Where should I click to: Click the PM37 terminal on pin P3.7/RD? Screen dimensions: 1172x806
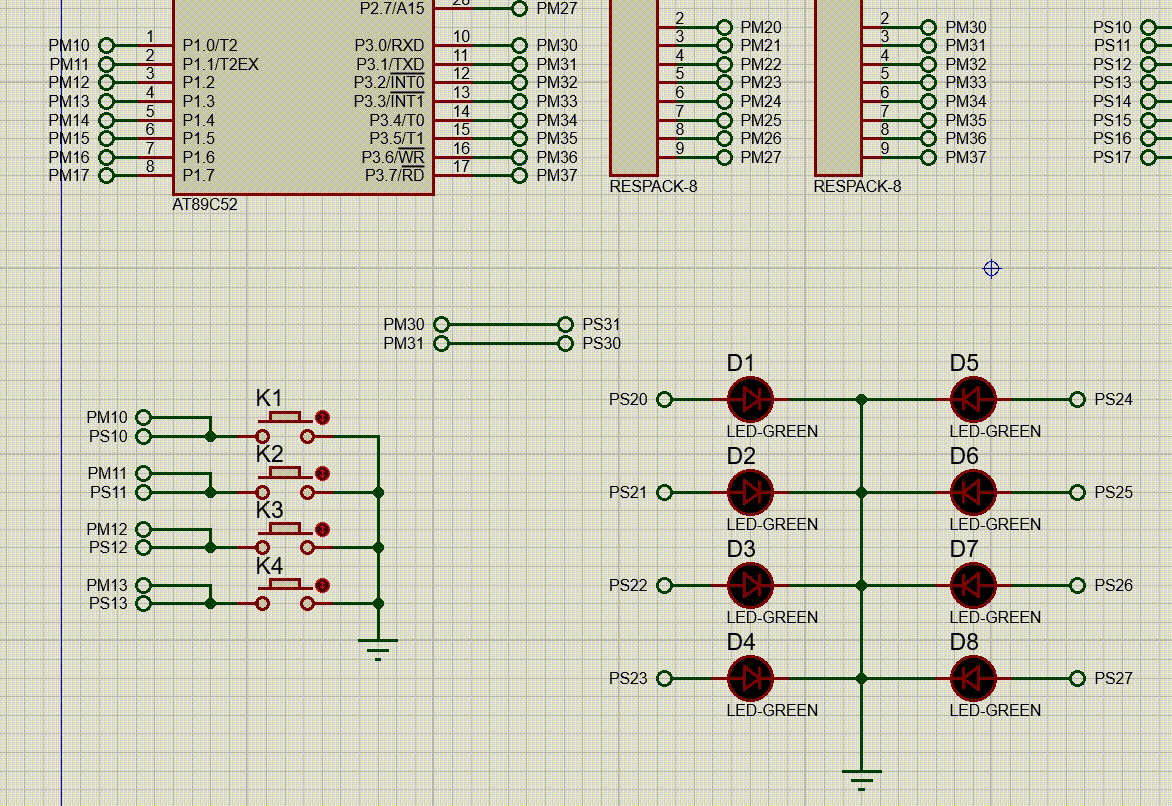[519, 176]
